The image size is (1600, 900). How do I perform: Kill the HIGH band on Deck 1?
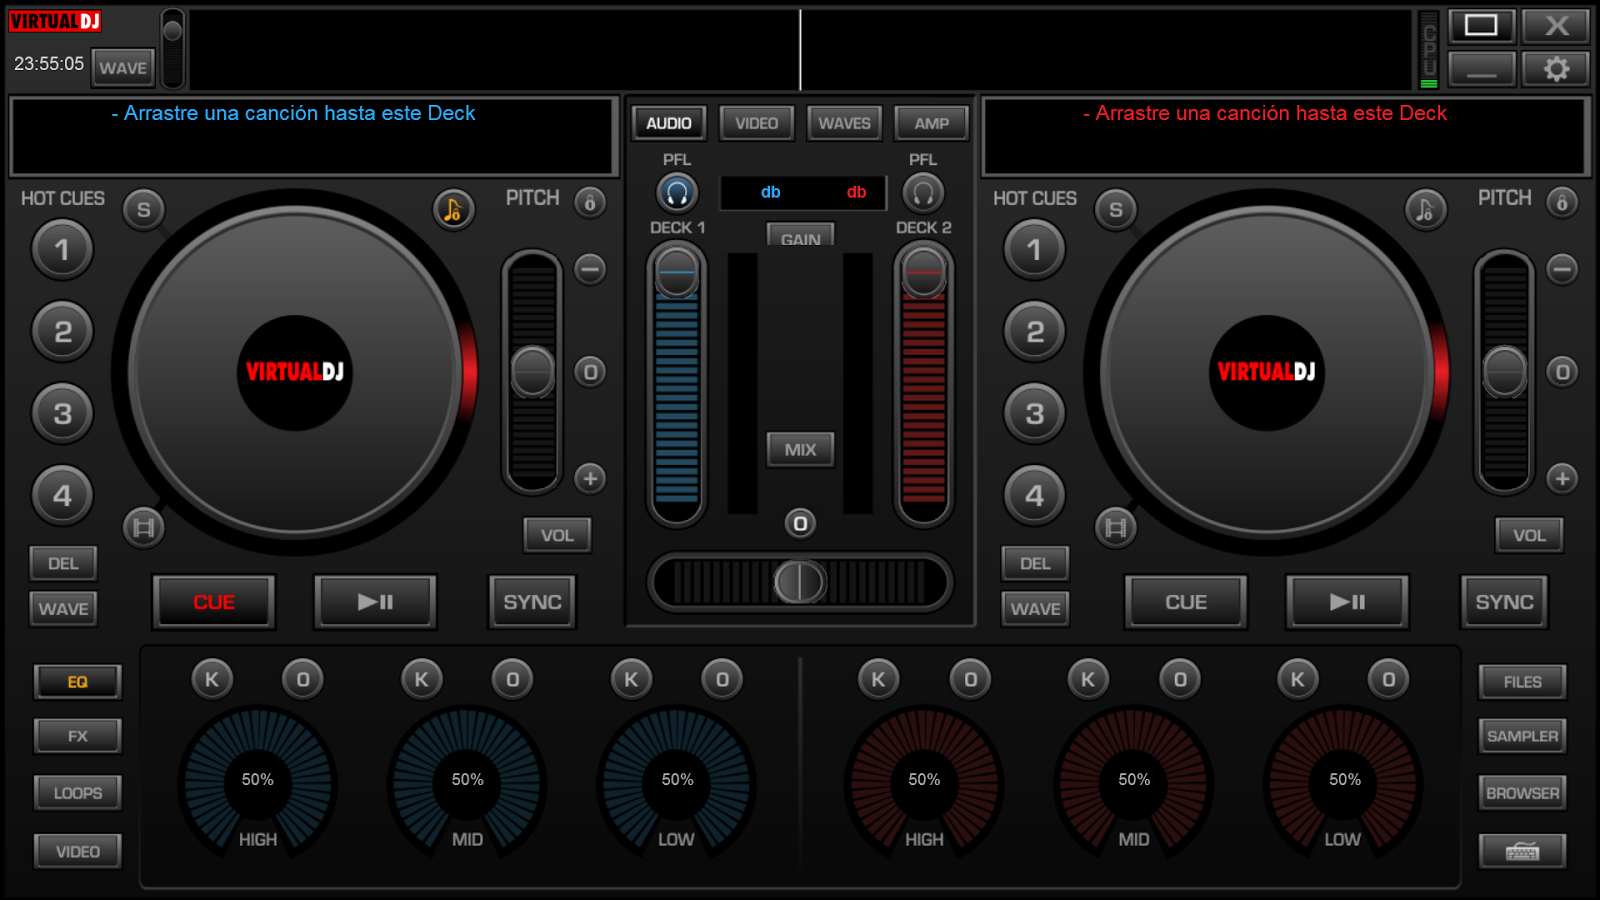point(211,679)
